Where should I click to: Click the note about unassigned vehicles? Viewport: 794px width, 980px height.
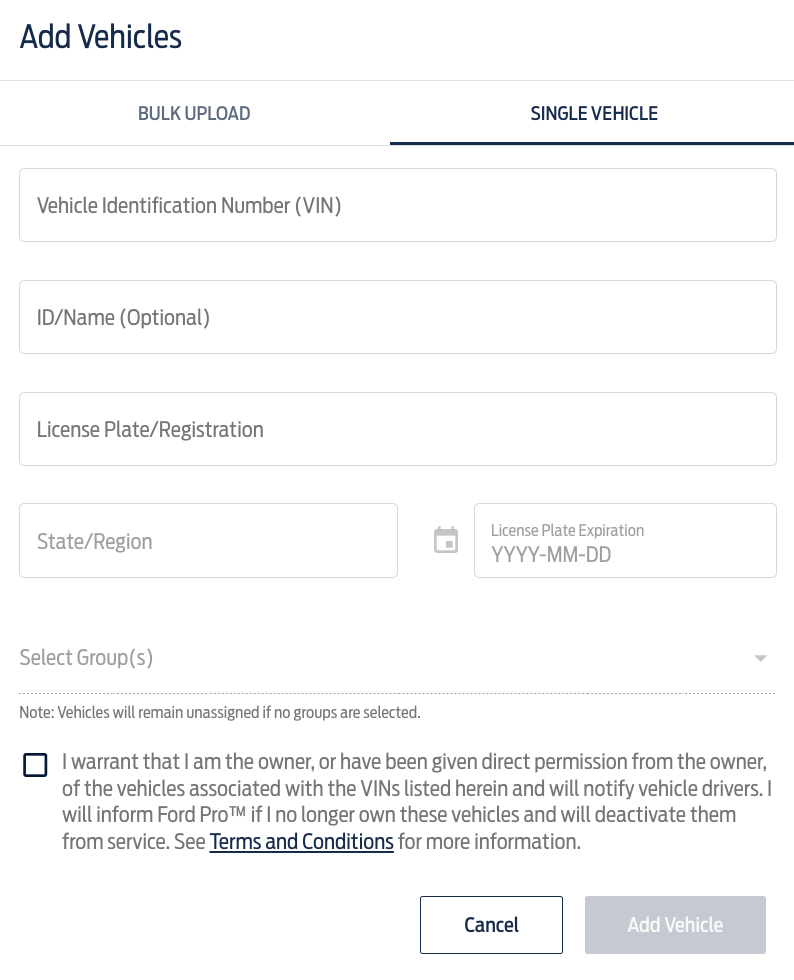(x=220, y=712)
